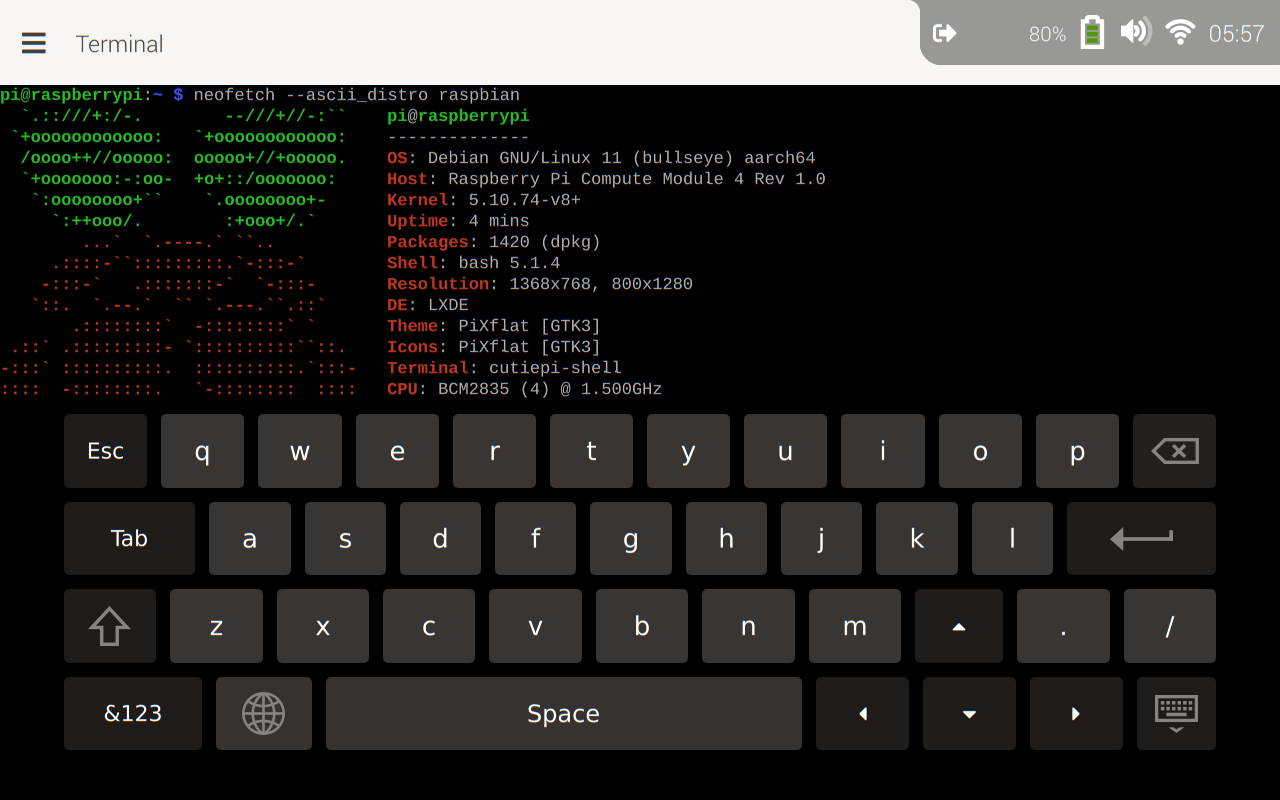
Task: Tap the Space bar key
Action: pyautogui.click(x=564, y=713)
